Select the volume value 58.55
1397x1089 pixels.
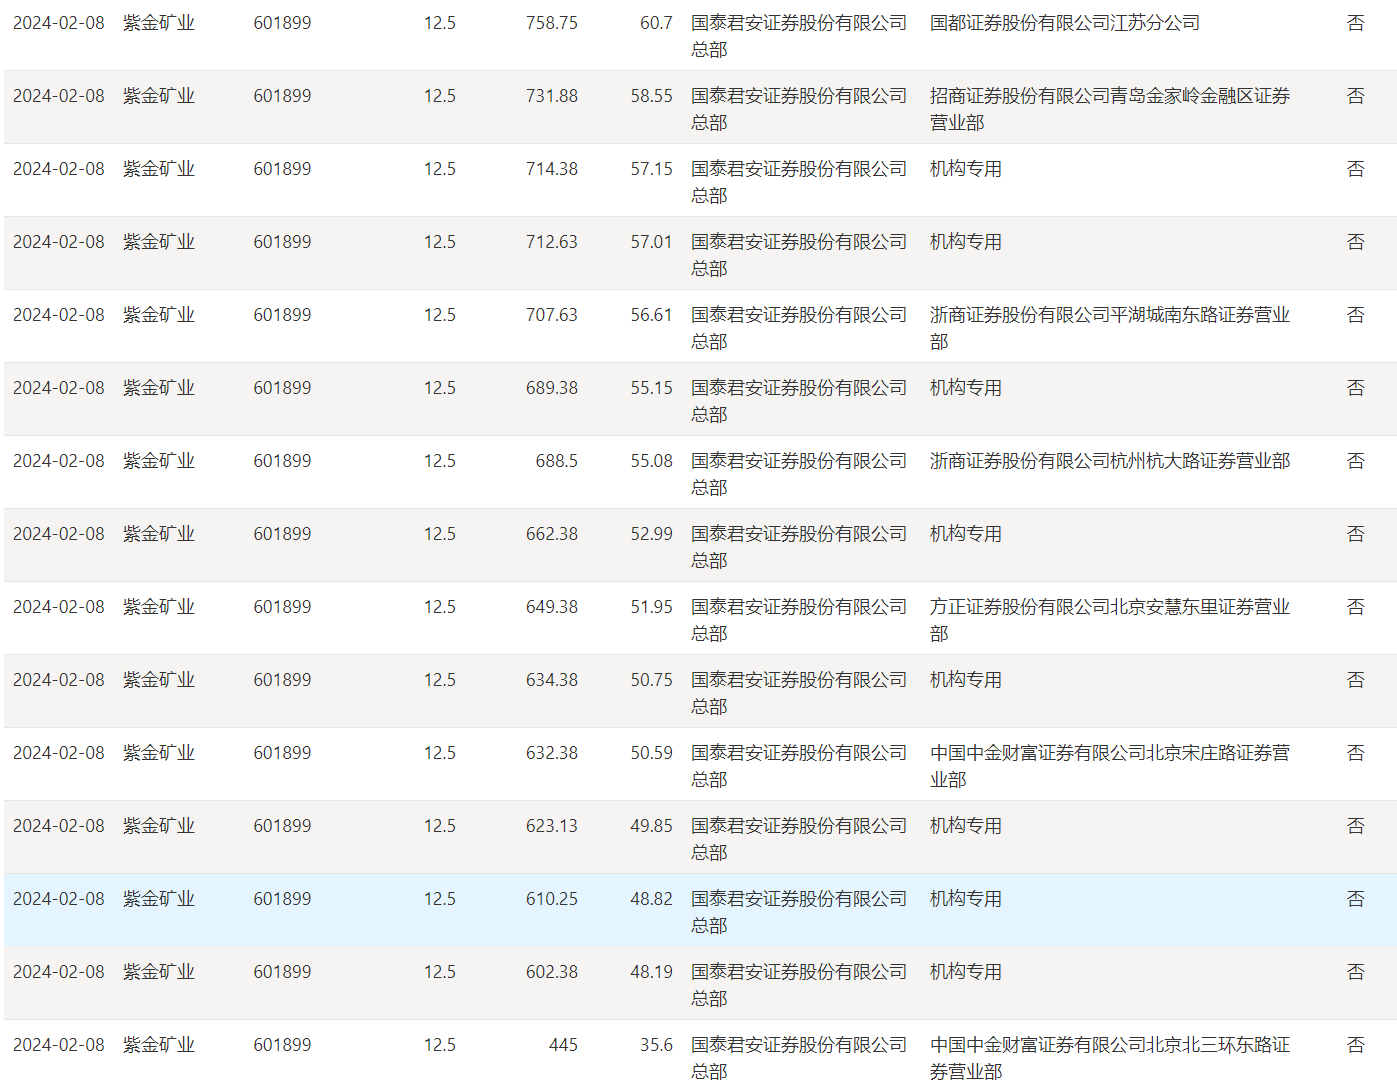point(652,96)
